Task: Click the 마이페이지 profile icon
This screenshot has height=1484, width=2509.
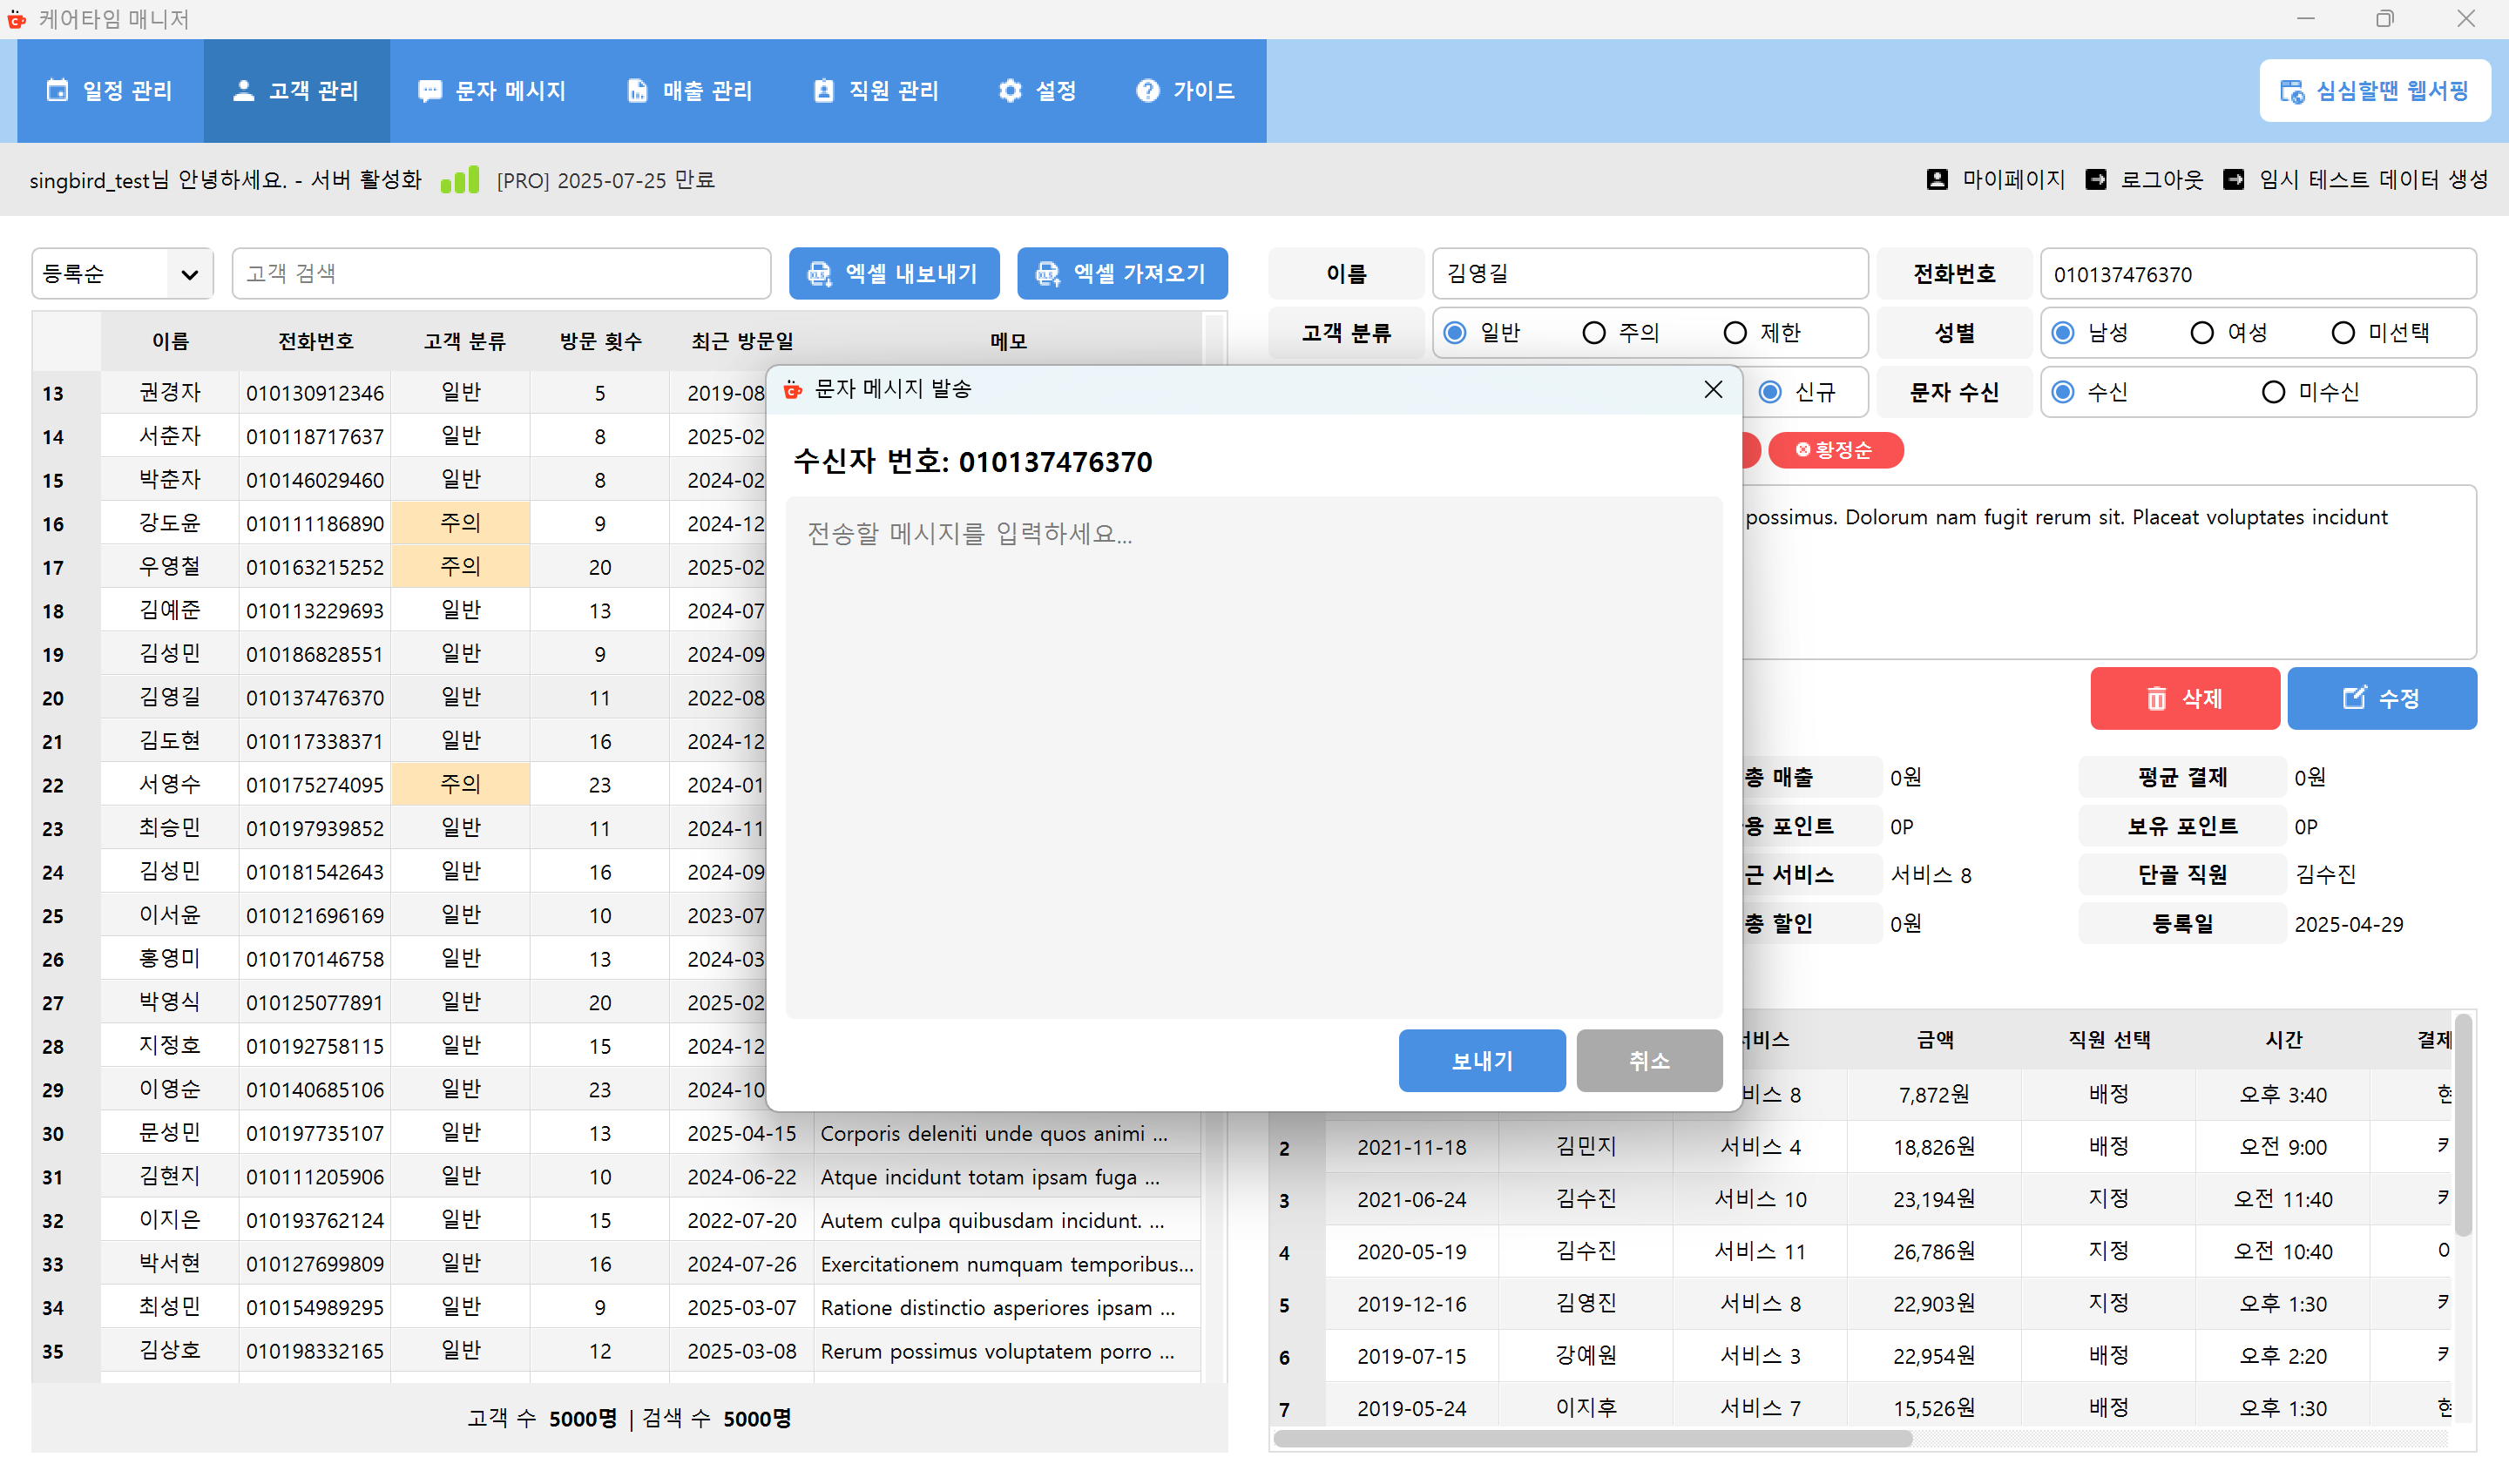Action: coord(1937,179)
